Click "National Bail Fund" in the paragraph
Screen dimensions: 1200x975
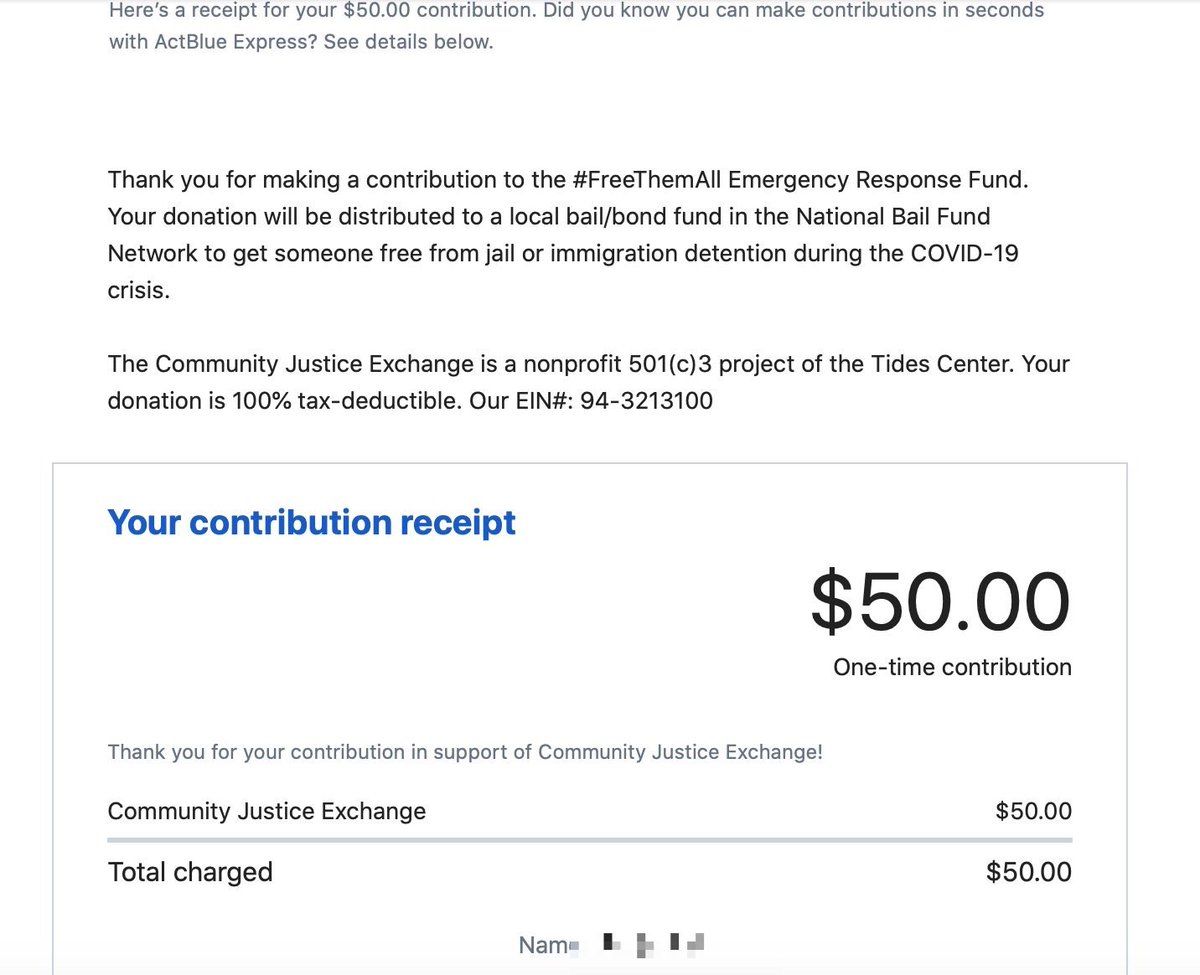tap(893, 216)
